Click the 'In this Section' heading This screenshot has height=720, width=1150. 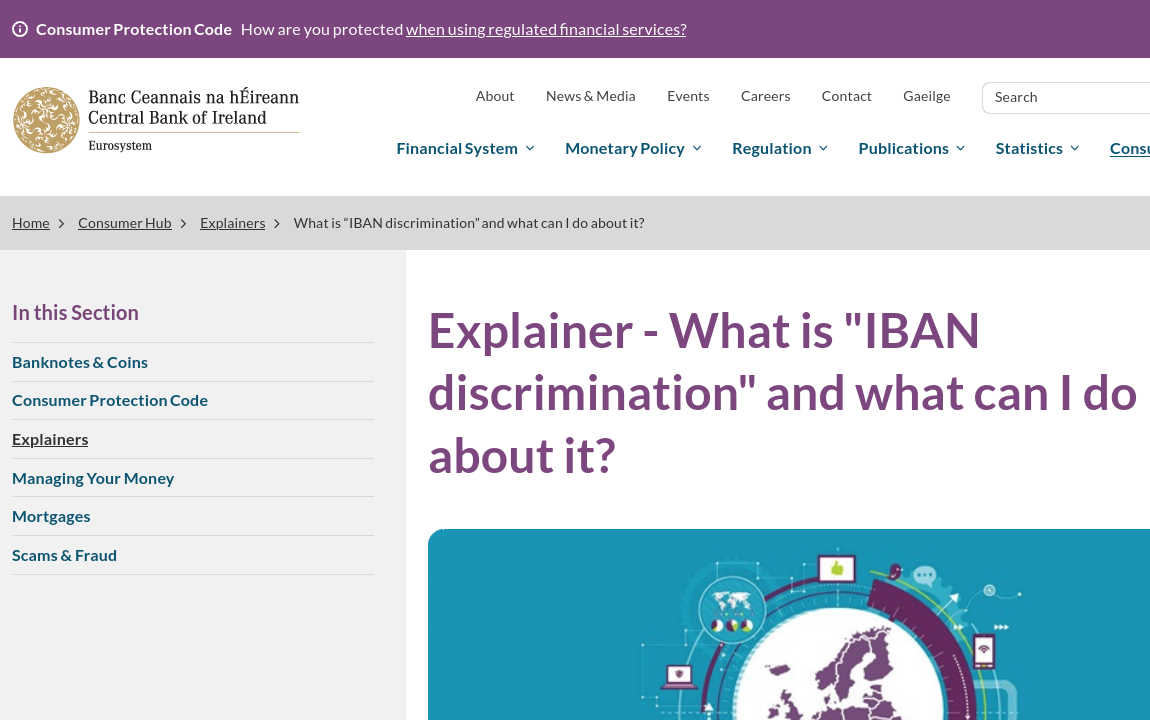pyautogui.click(x=76, y=312)
